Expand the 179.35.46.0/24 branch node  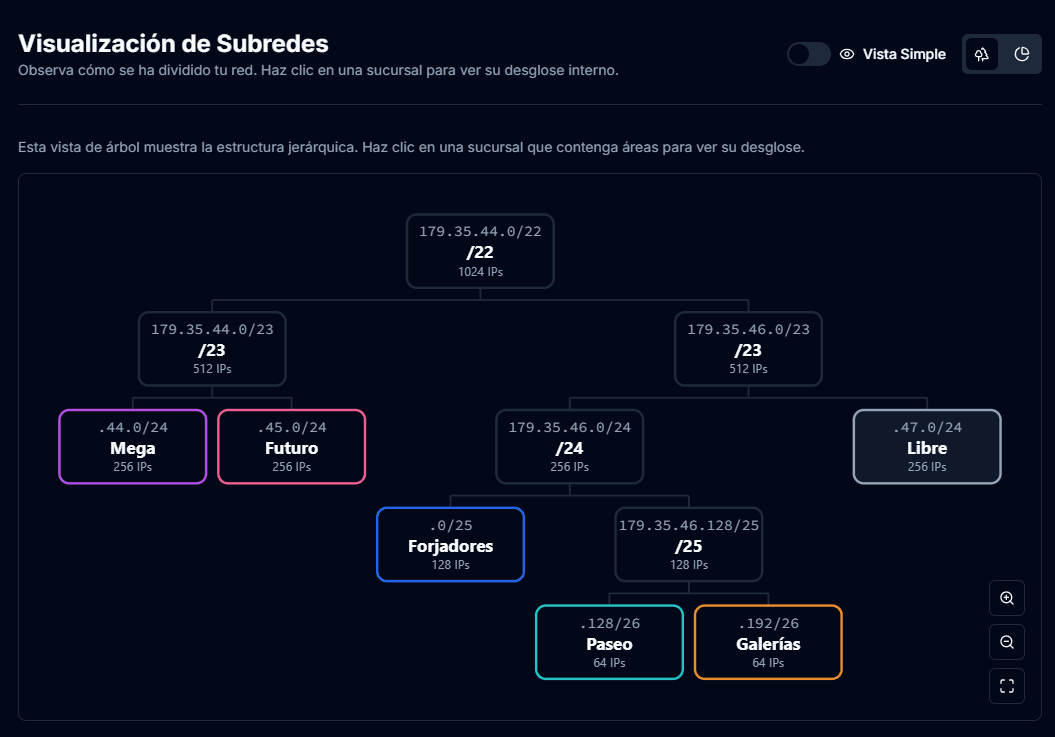[569, 446]
